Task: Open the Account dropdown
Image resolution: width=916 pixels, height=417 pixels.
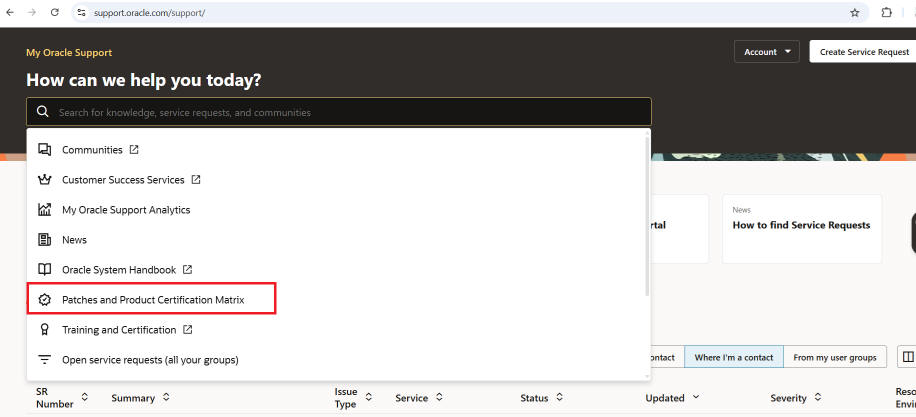Action: (x=766, y=52)
